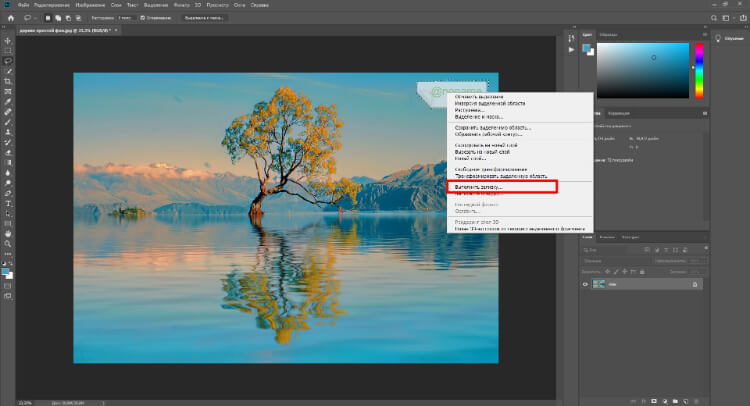The height and width of the screenshot is (406, 750).
Task: Pick a color in the blue color field
Action: 642,70
